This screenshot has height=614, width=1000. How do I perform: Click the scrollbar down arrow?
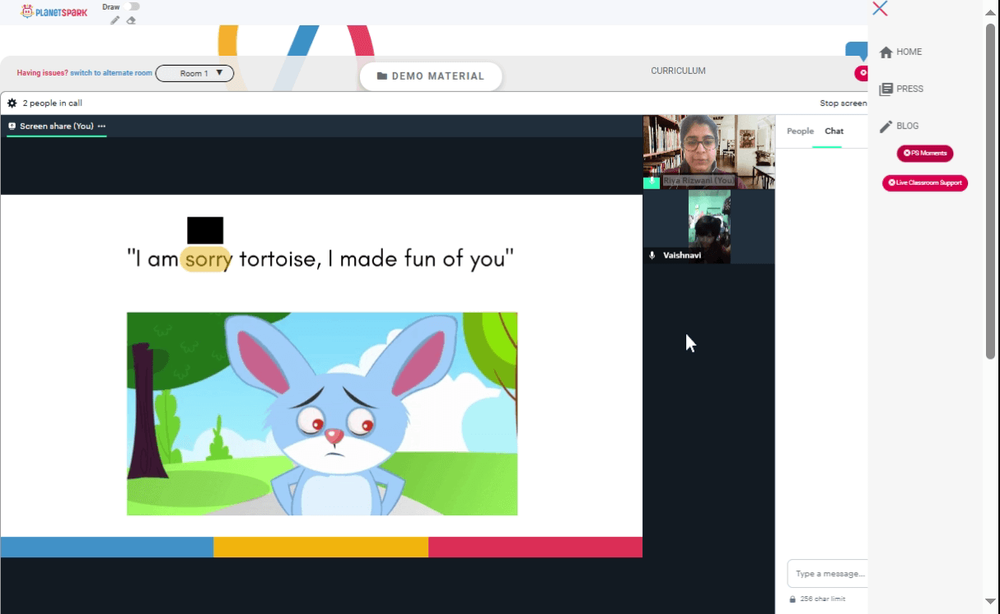pyautogui.click(x=990, y=601)
